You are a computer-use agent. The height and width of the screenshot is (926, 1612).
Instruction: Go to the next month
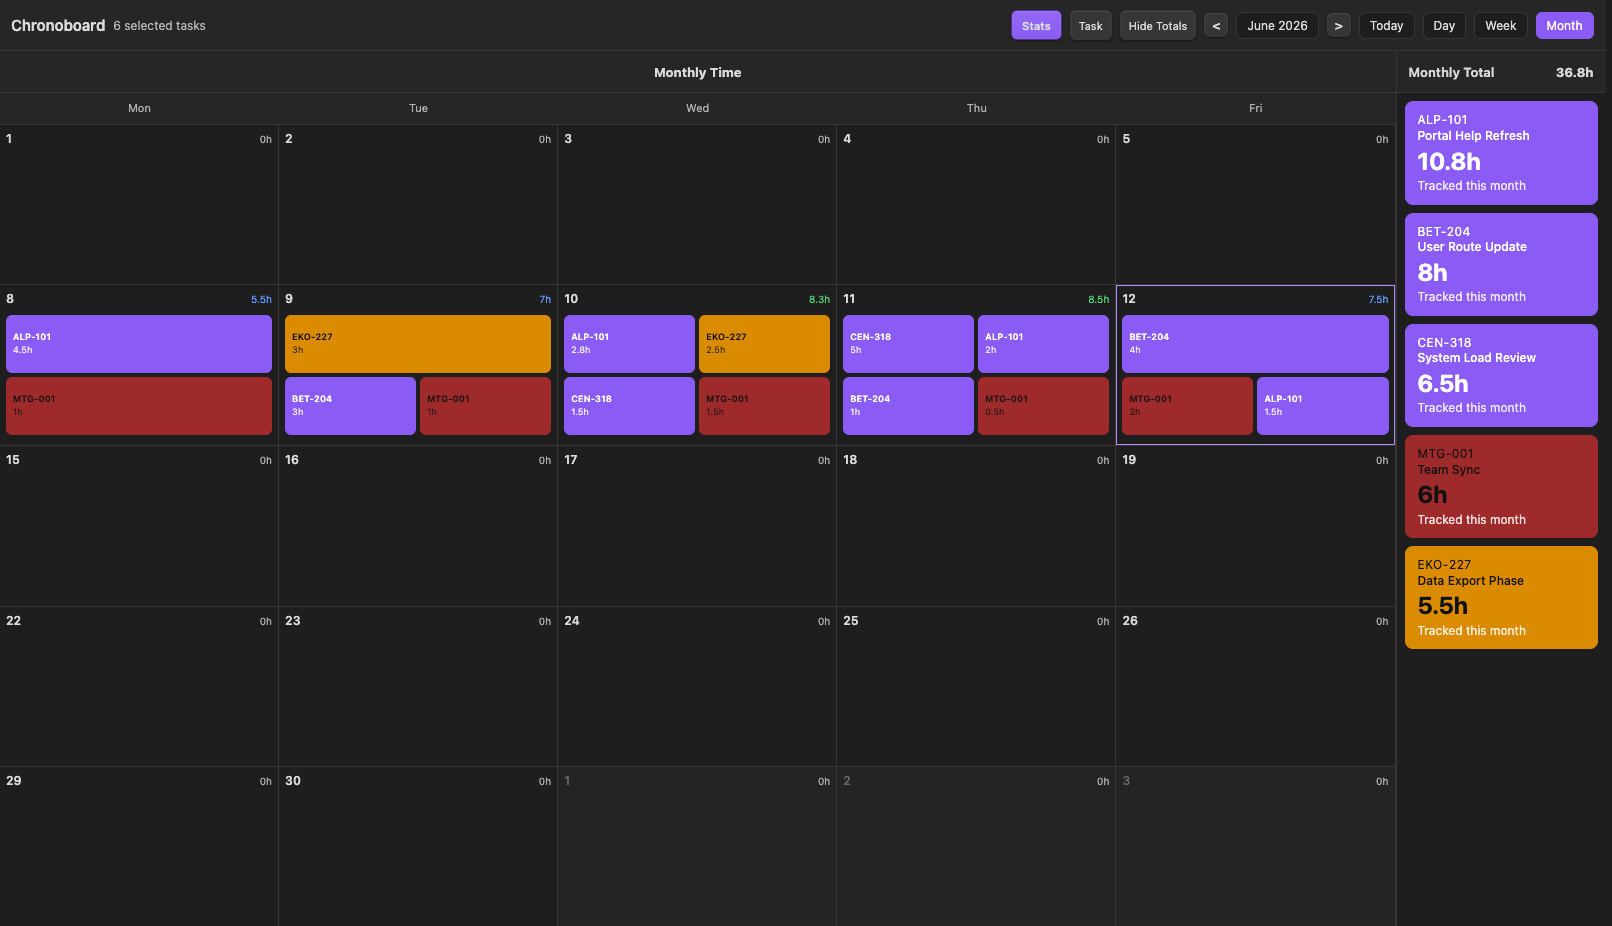coord(1338,26)
